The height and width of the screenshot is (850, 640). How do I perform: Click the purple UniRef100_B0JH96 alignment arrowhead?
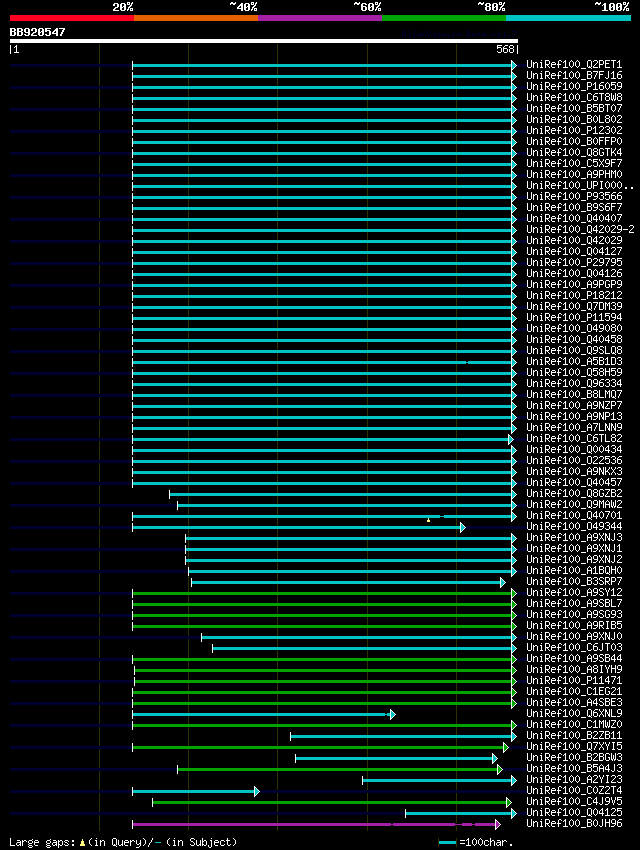pos(497,825)
